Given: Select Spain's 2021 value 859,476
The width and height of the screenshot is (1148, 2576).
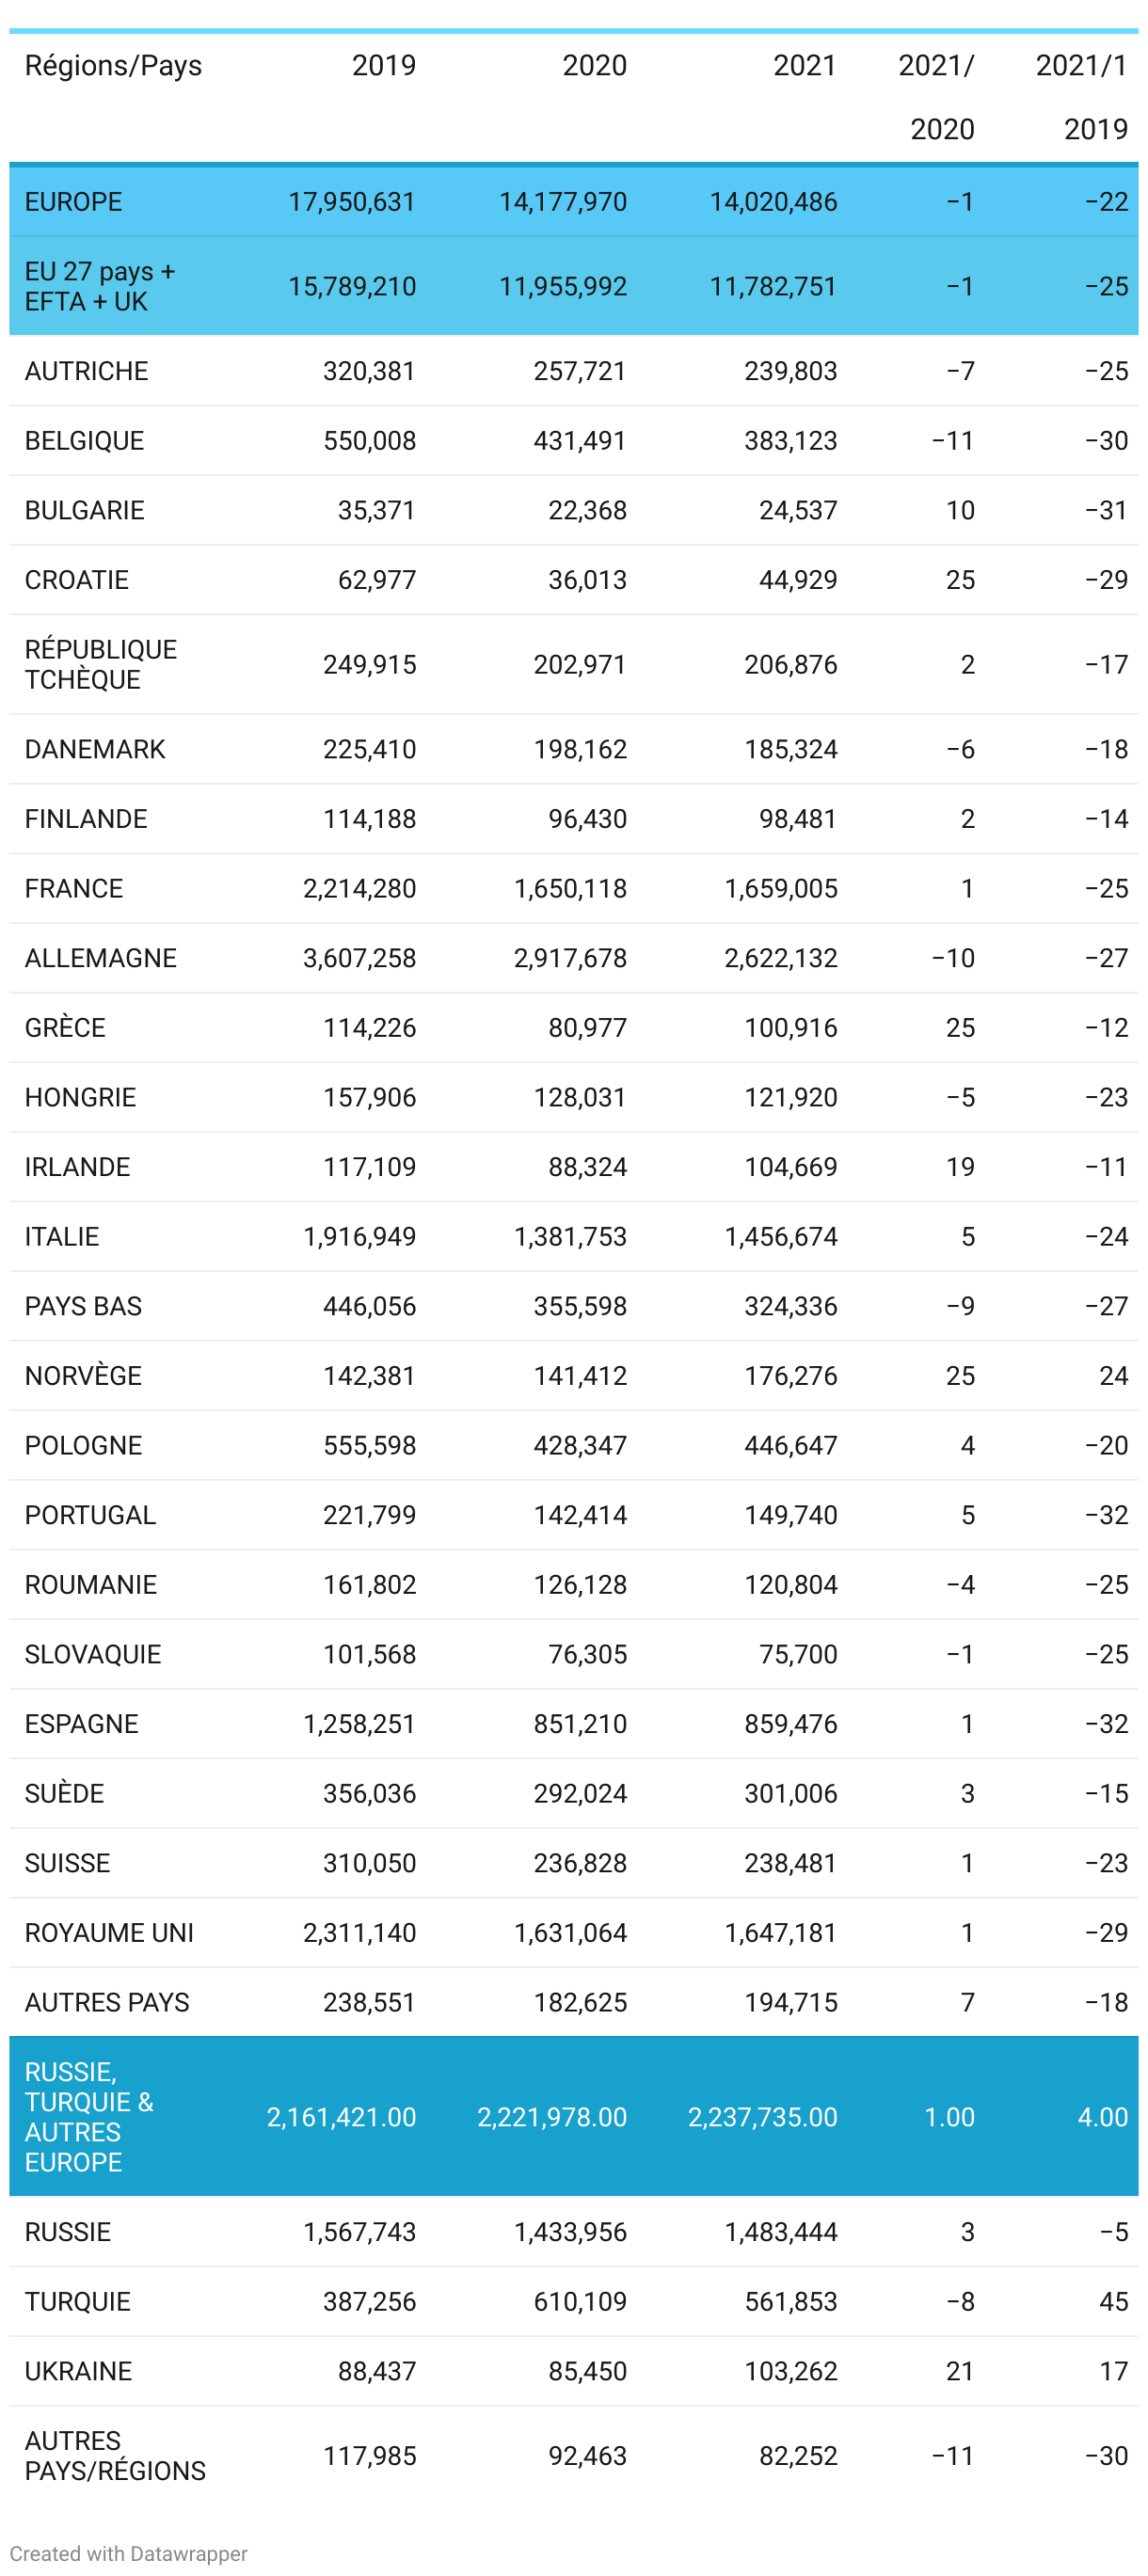Looking at the screenshot, I should click(x=790, y=1724).
